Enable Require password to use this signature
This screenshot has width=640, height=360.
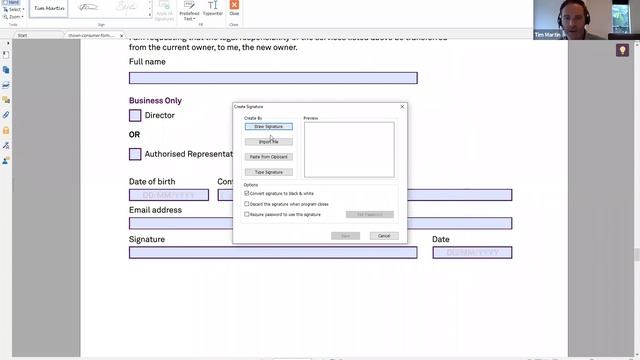pos(247,214)
